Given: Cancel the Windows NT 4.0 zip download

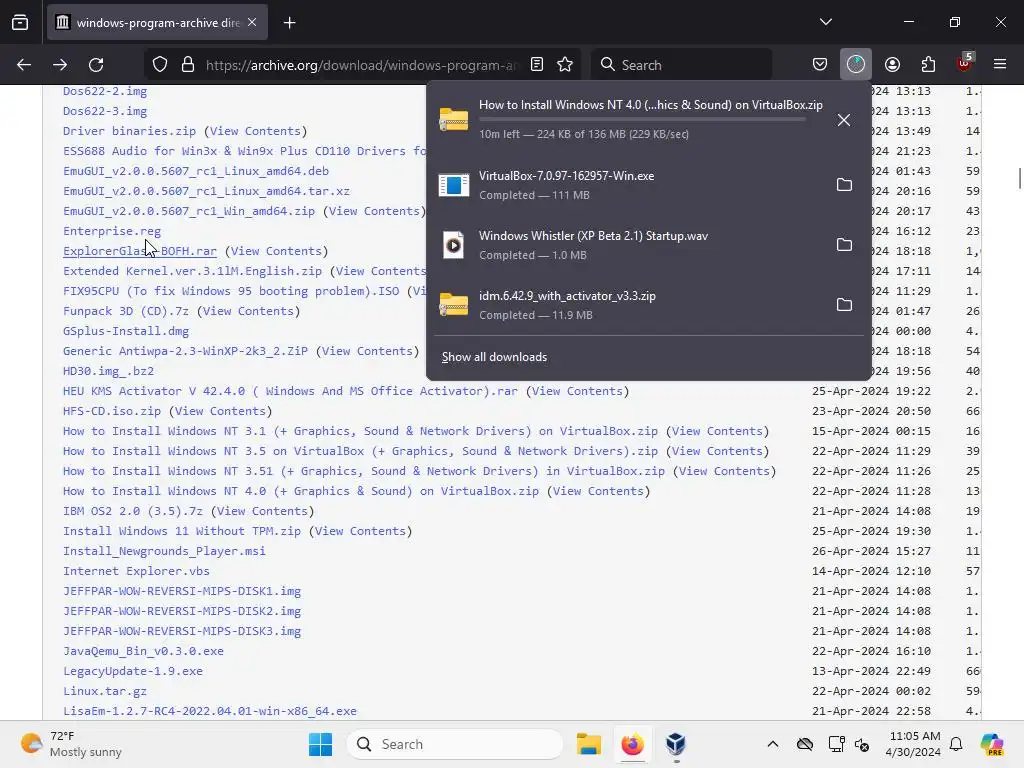Looking at the screenshot, I should click(x=844, y=120).
